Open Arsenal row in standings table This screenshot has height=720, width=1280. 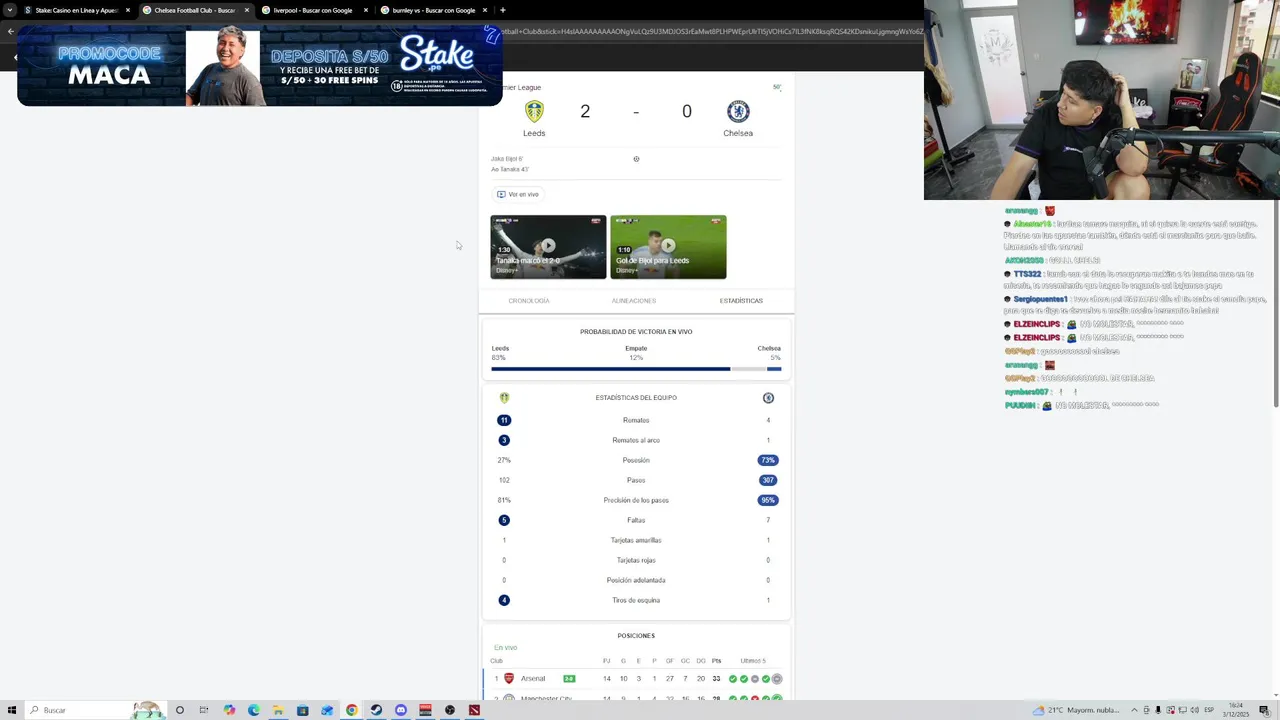click(x=636, y=679)
